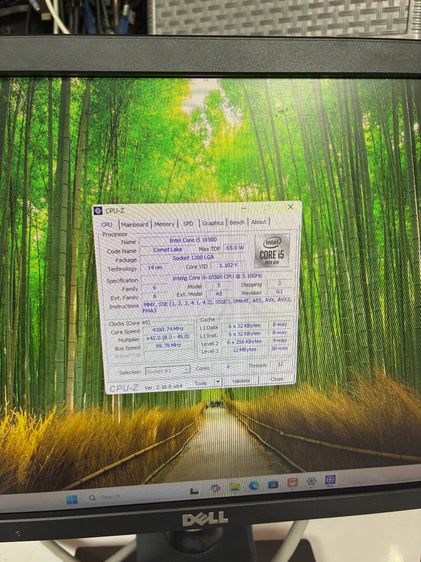Switch to the Mainboard tab
The width and height of the screenshot is (421, 562).
(x=135, y=224)
